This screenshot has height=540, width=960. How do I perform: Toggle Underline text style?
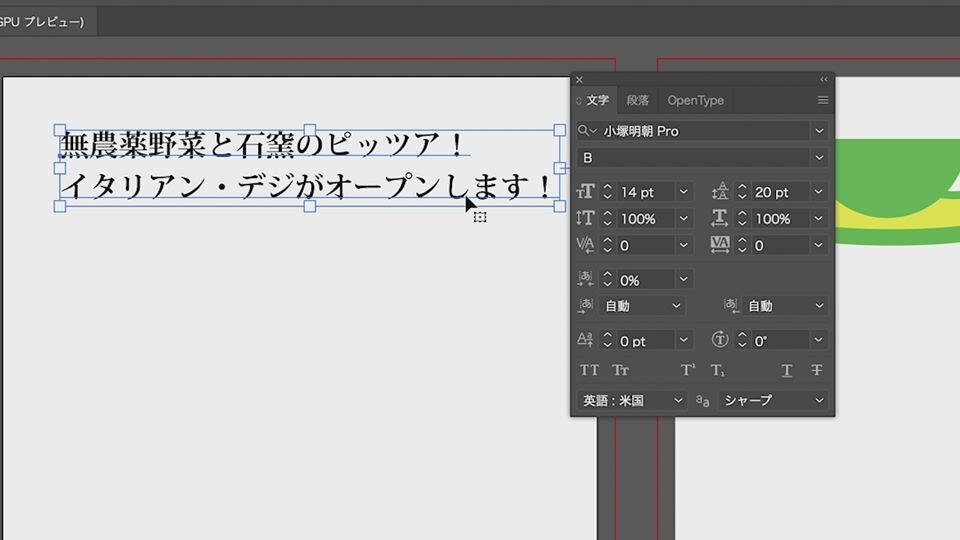click(x=787, y=370)
